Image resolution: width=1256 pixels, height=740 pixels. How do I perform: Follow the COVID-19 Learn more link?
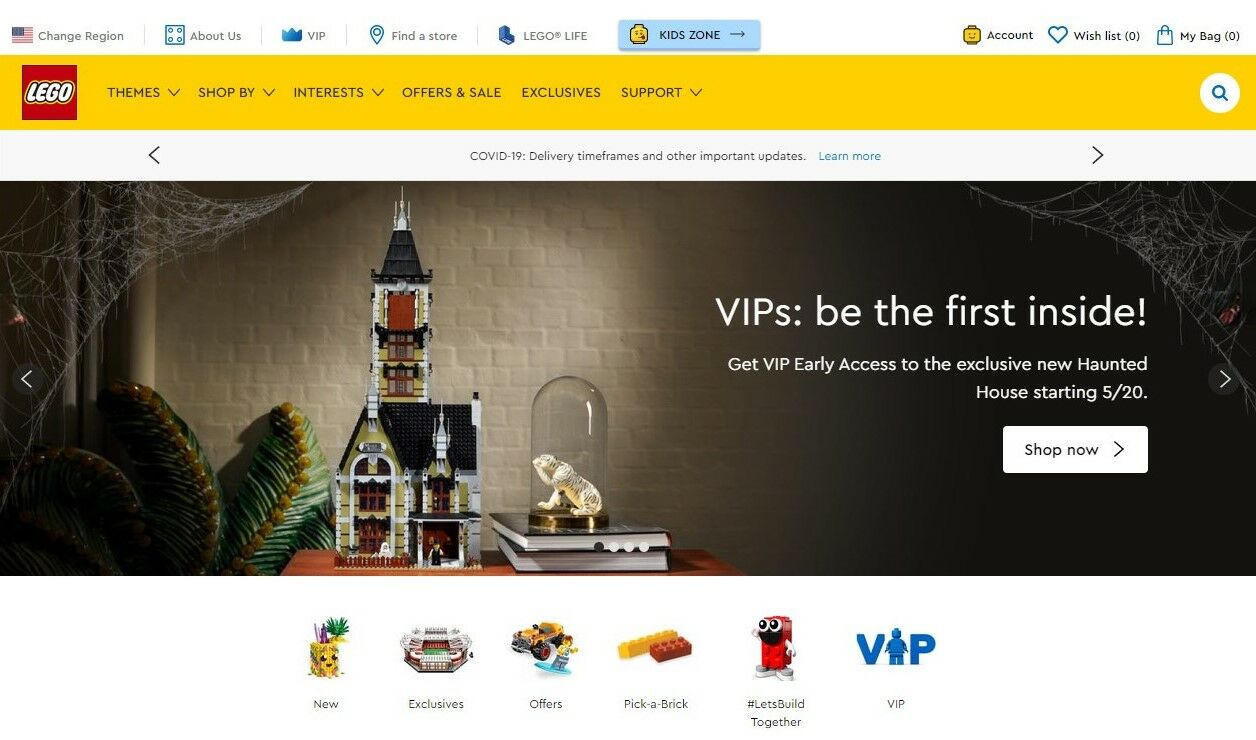coord(849,156)
